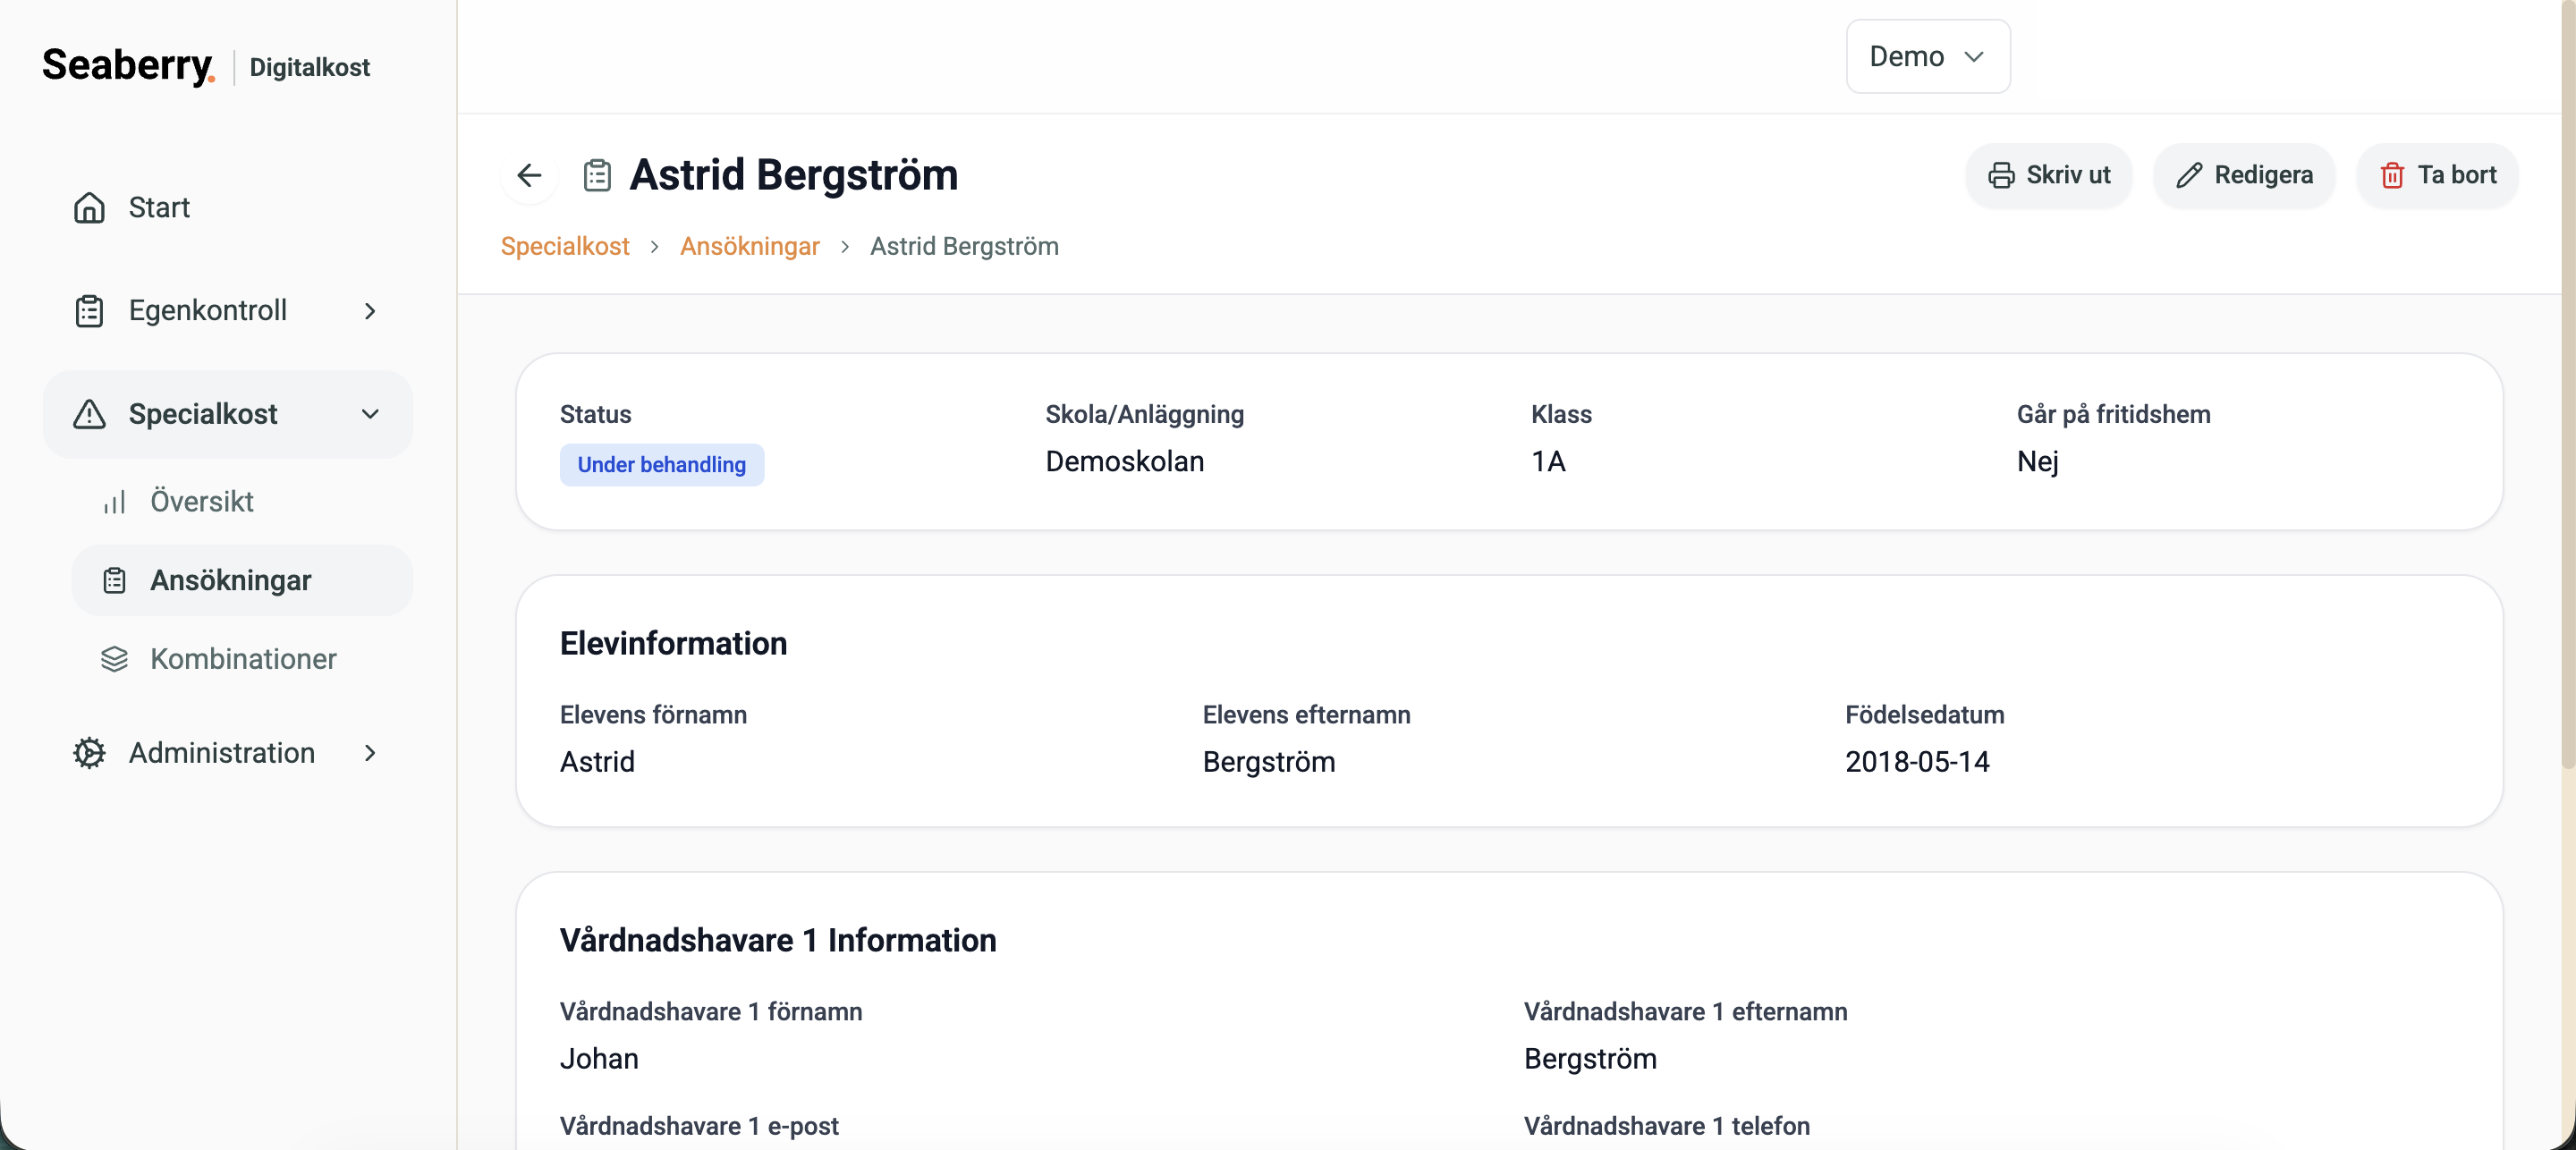Click the printer icon in Skriv ut
2576x1150 pixels.
2001,175
